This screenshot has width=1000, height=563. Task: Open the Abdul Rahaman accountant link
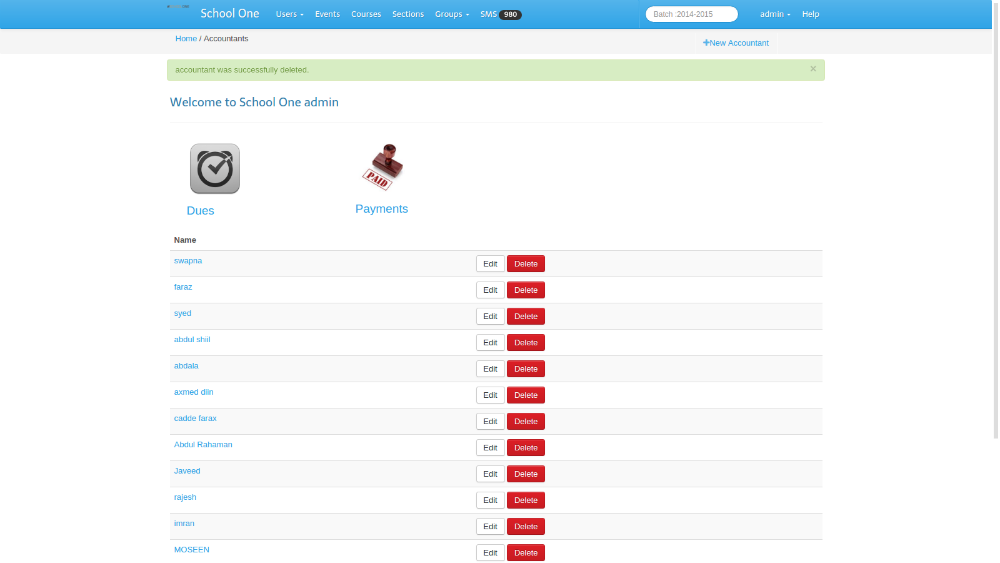pyautogui.click(x=203, y=444)
